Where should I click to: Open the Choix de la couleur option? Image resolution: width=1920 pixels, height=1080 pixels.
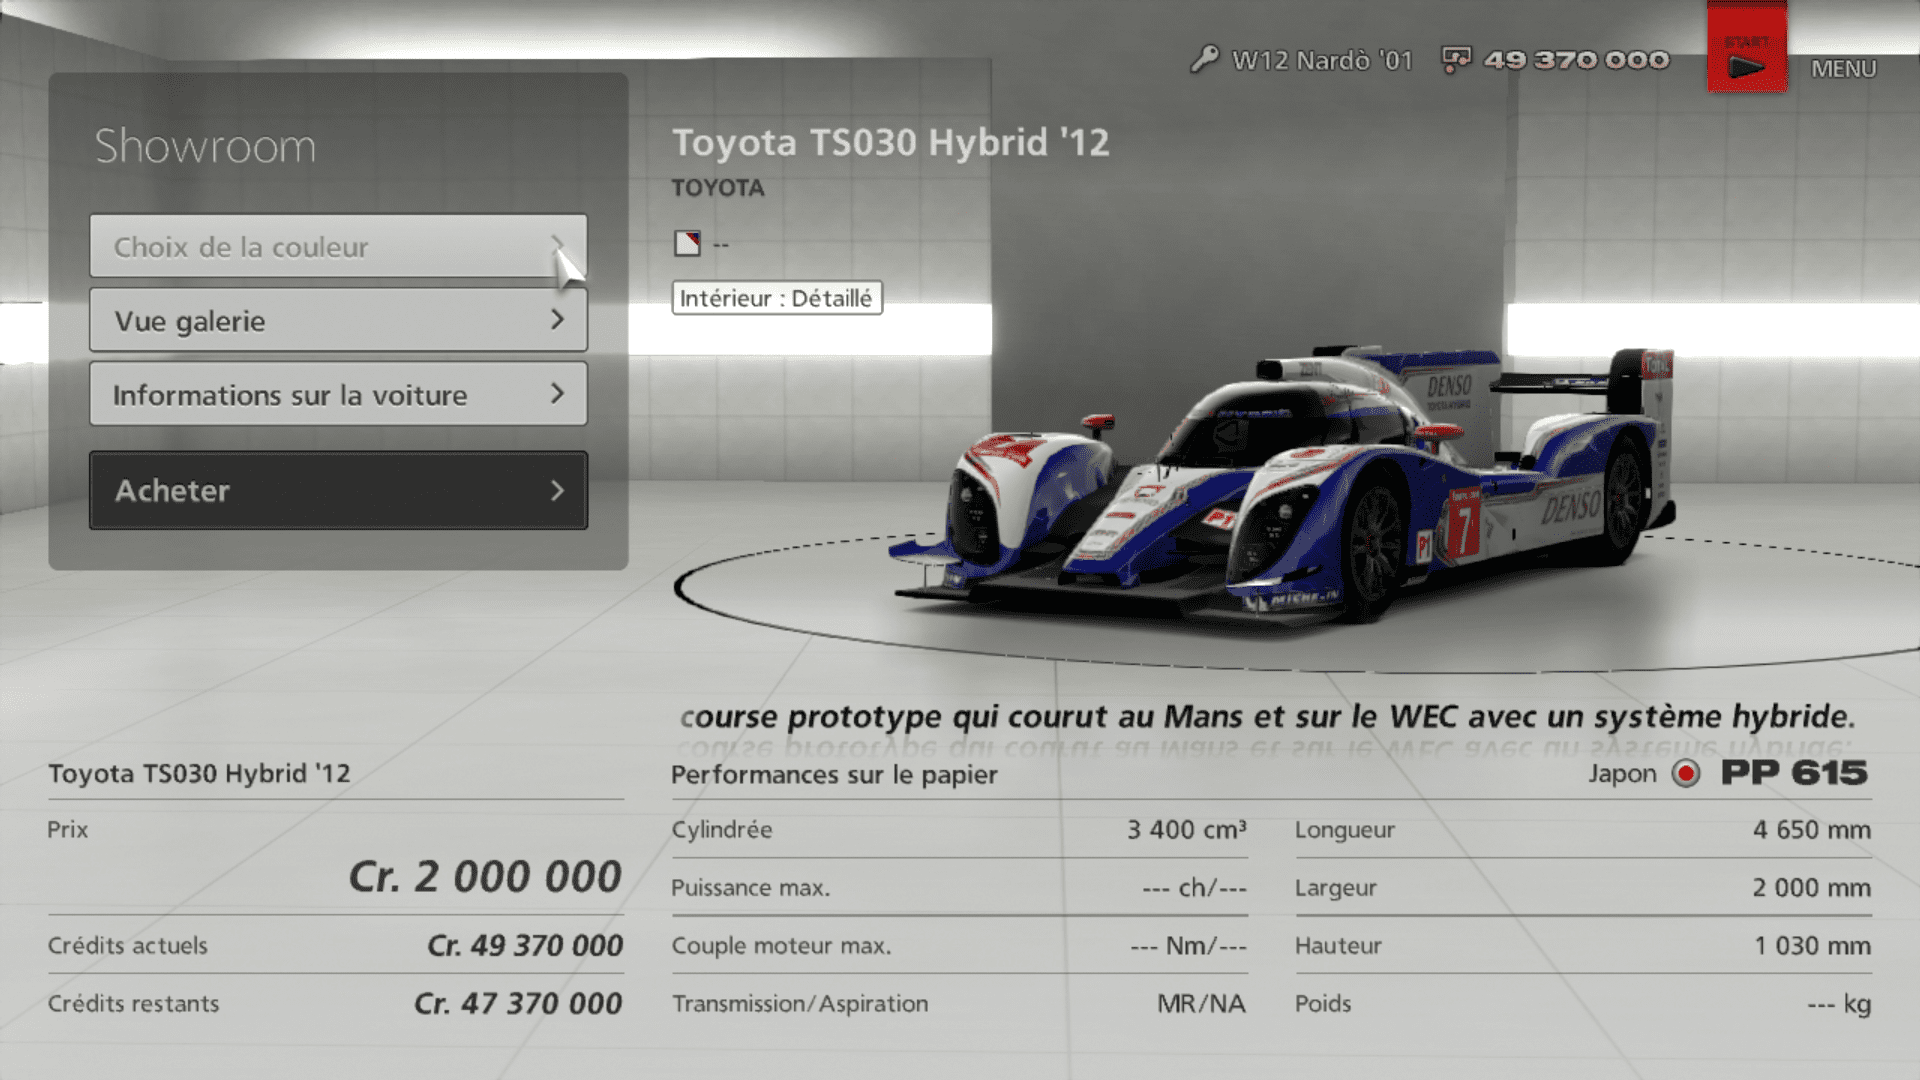tap(338, 246)
